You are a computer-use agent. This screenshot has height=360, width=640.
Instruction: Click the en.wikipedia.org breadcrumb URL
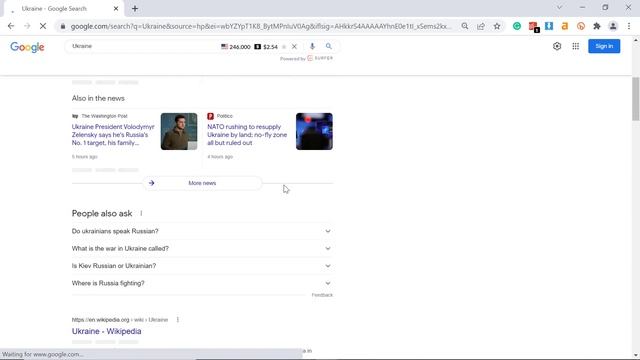(120, 320)
